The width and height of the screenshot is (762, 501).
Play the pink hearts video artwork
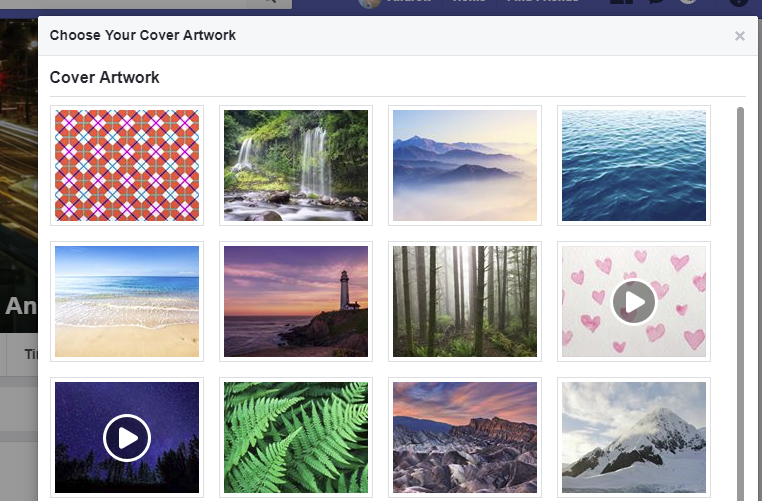[634, 302]
